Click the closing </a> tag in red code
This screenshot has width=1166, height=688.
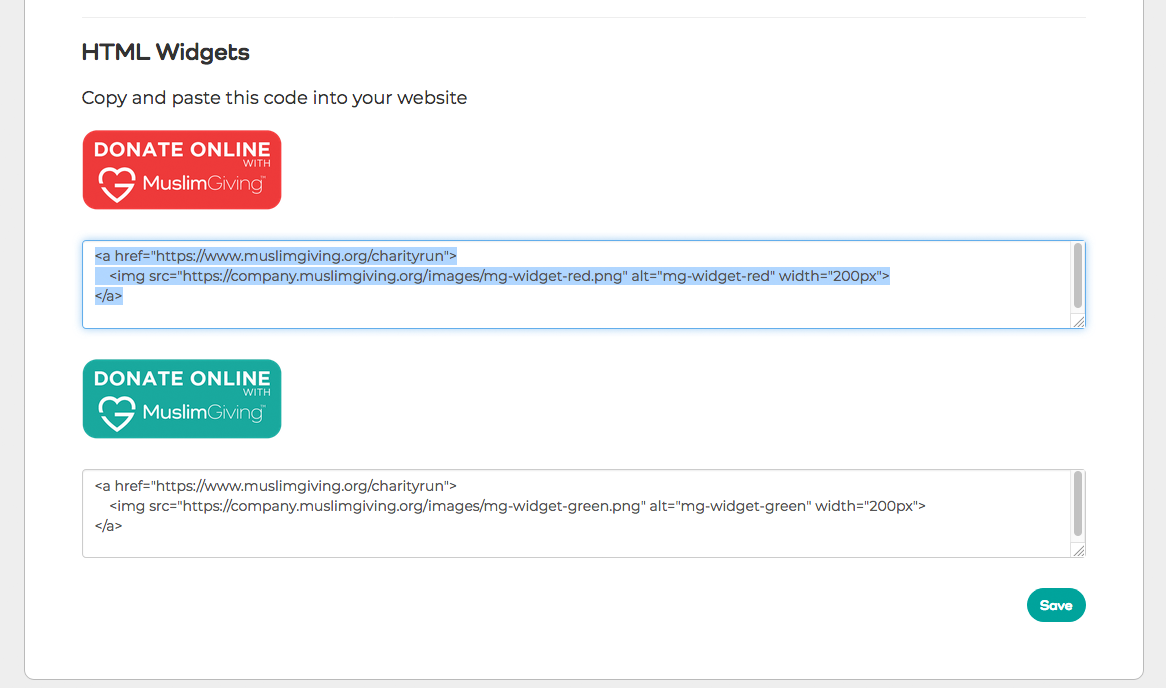109,296
